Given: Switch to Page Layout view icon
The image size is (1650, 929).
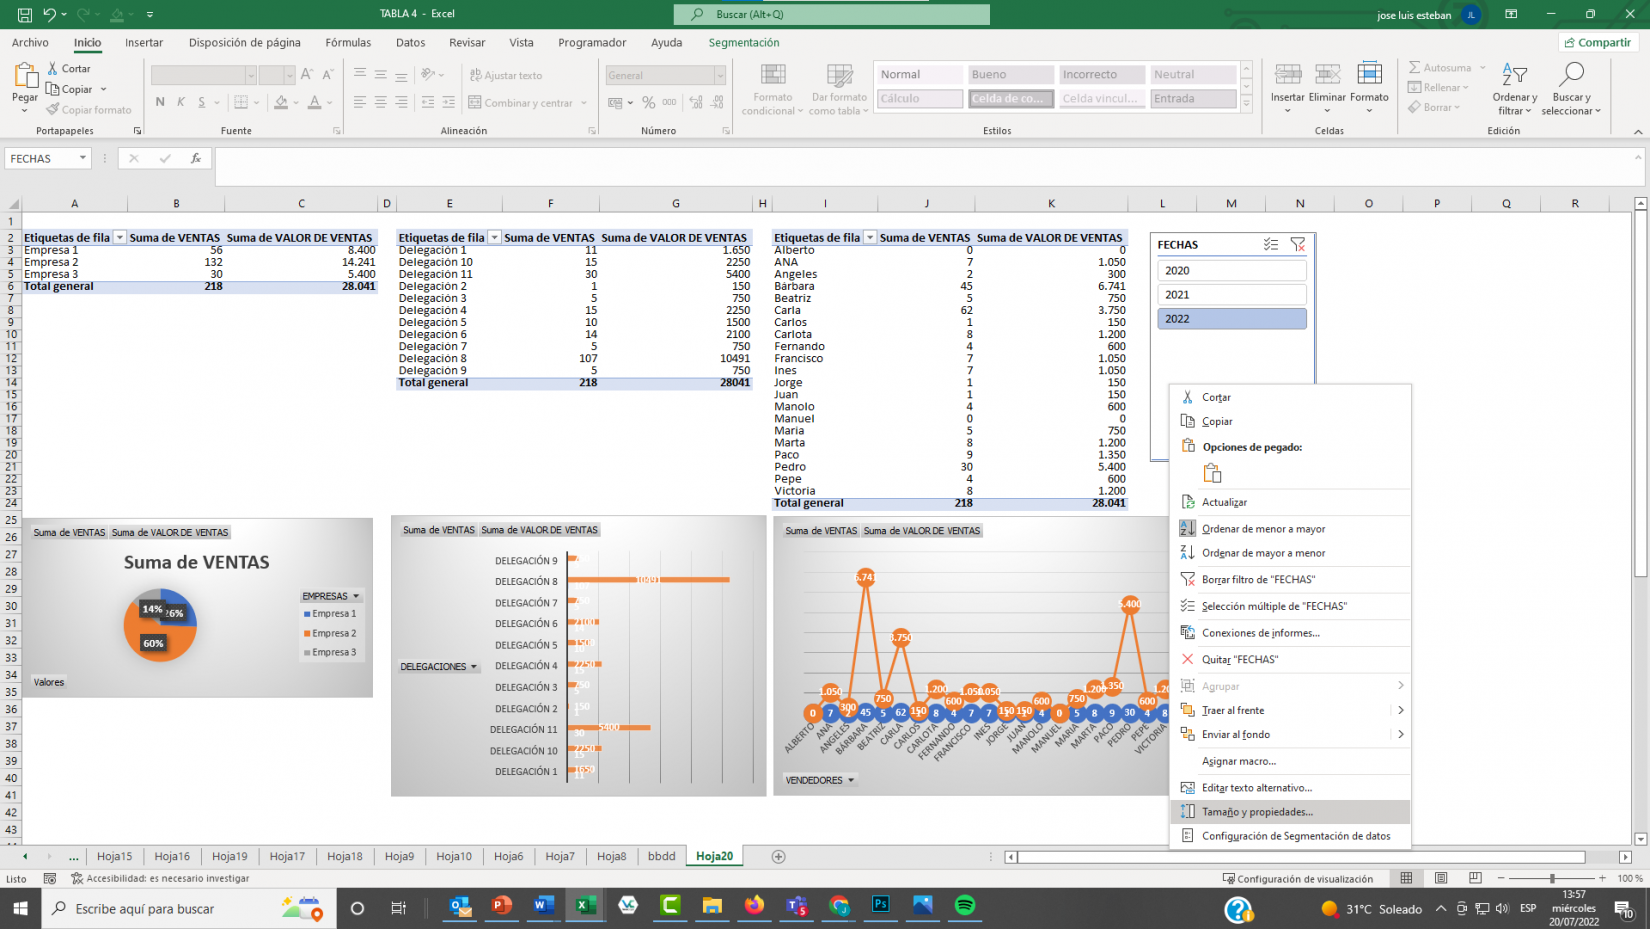Looking at the screenshot, I should 1441,878.
